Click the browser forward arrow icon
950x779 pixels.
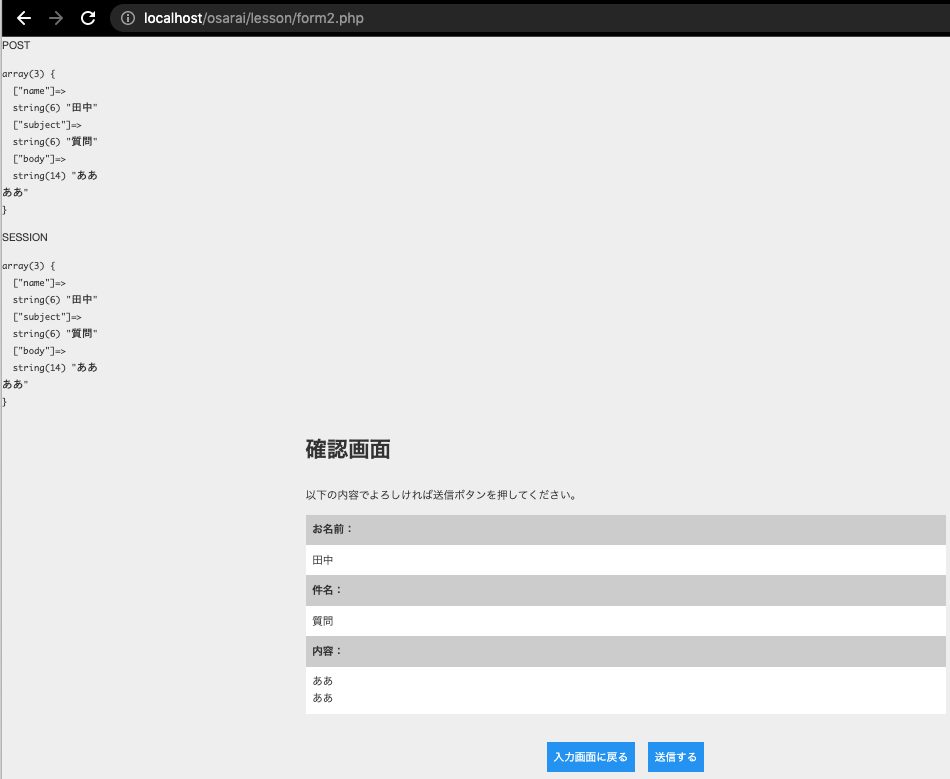(x=57, y=17)
